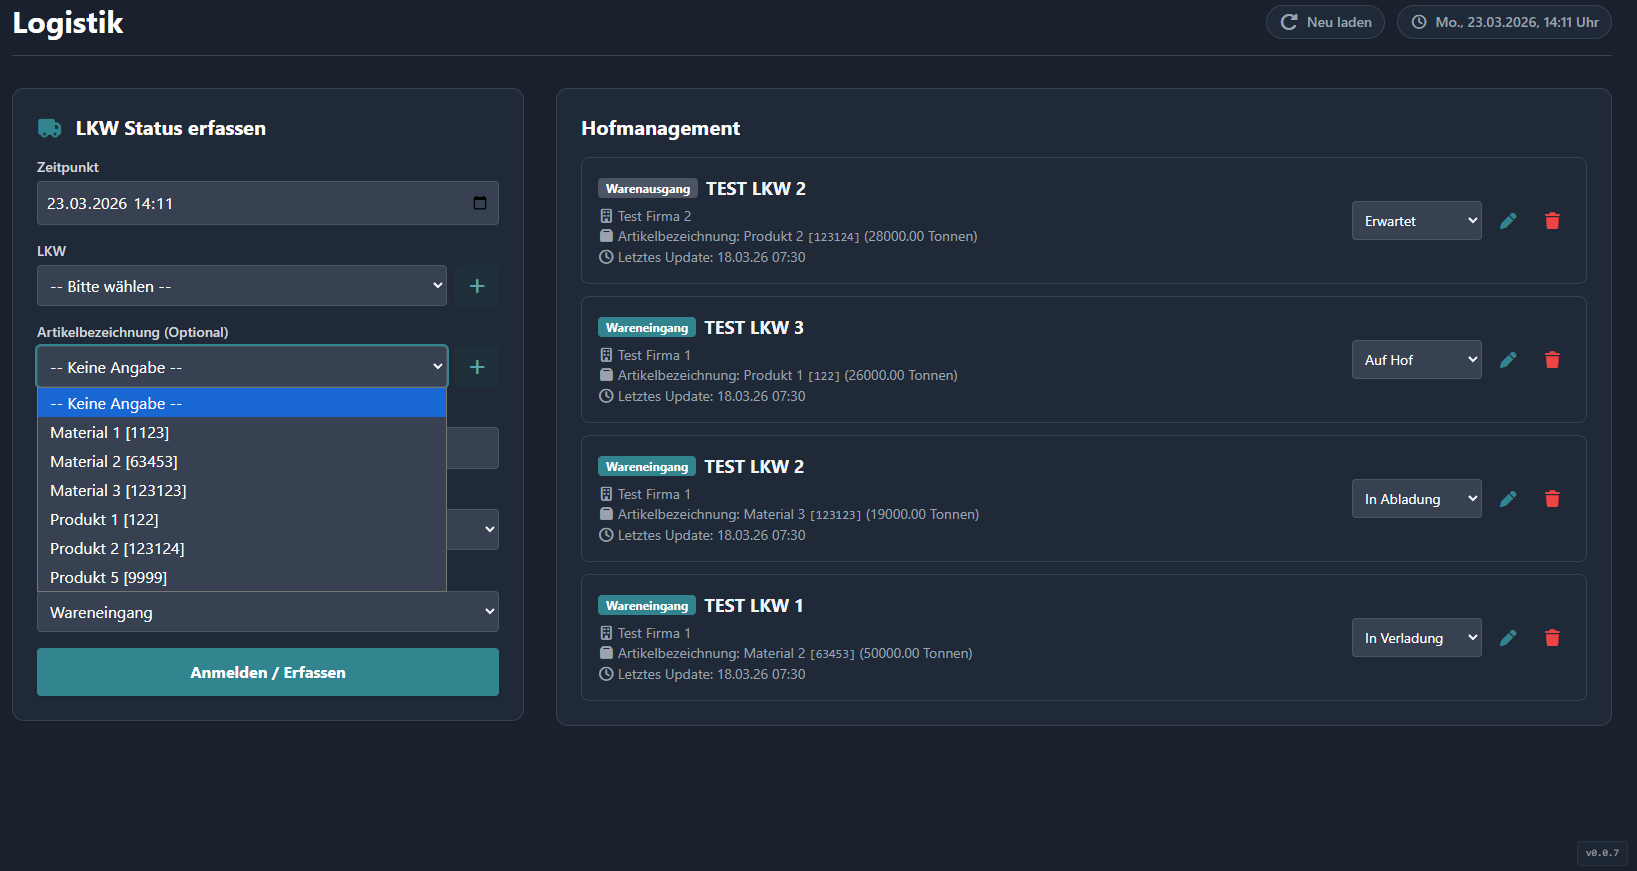
Task: Choose 'Produkt 5 [9999]' option
Action: [108, 578]
